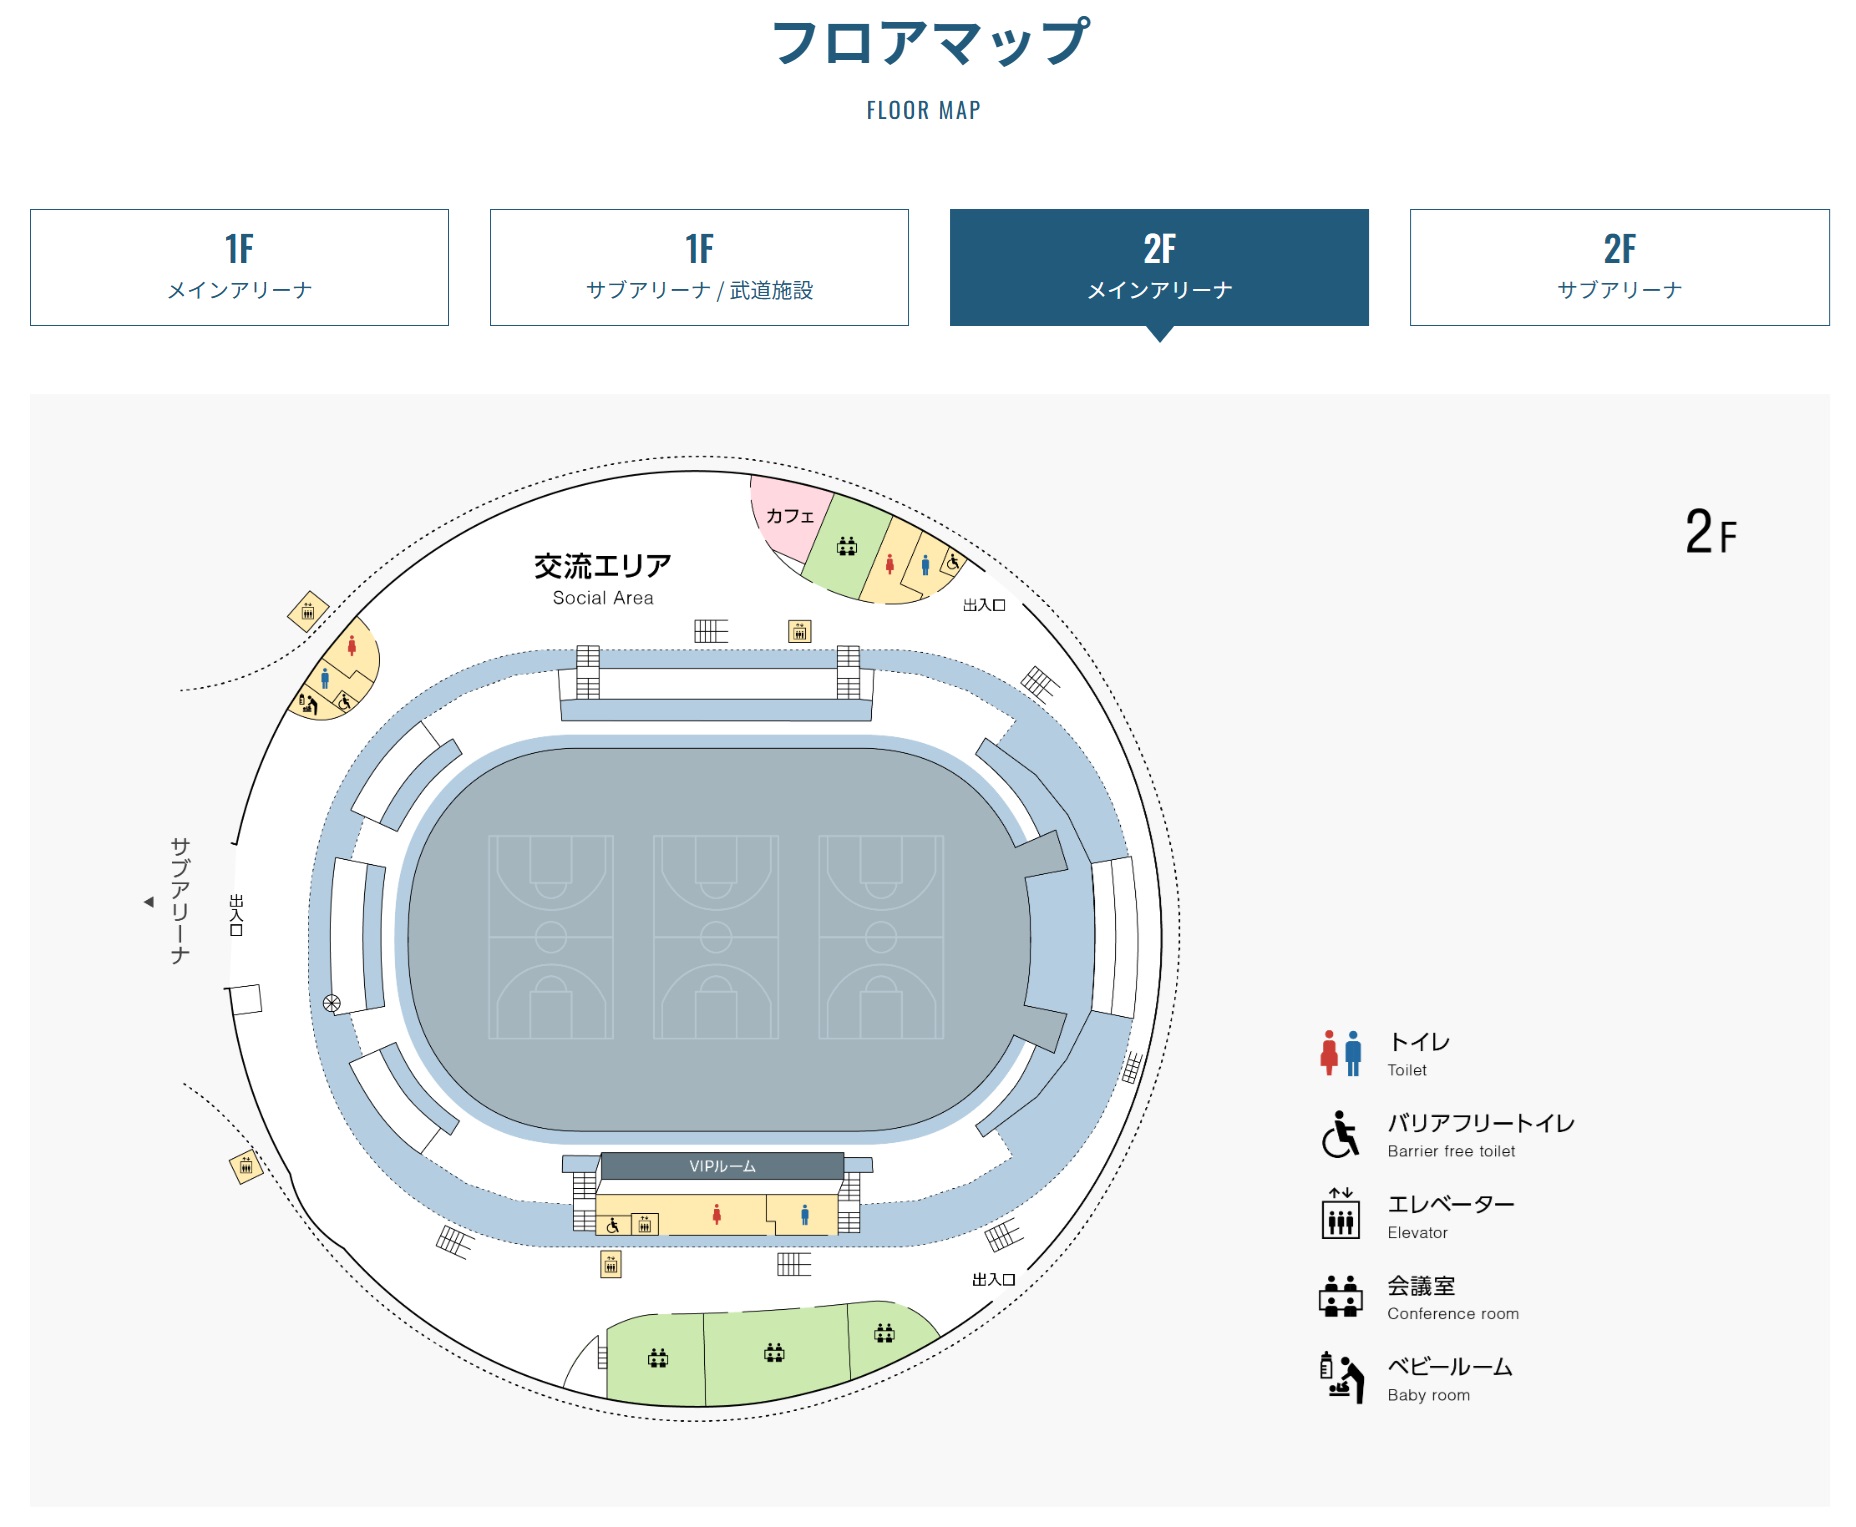Click the サブアリーナ direction arrow
Viewport: 1856px width, 1527px height.
(x=149, y=902)
